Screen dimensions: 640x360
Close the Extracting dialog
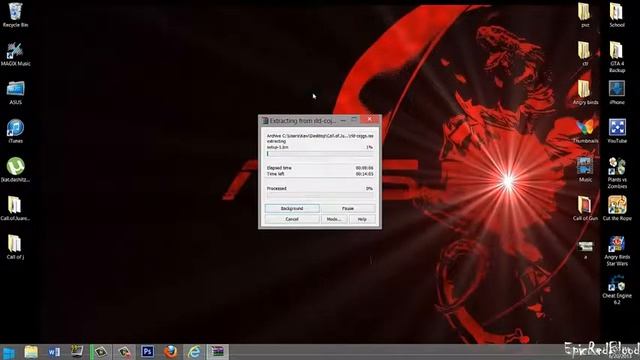(x=370, y=119)
